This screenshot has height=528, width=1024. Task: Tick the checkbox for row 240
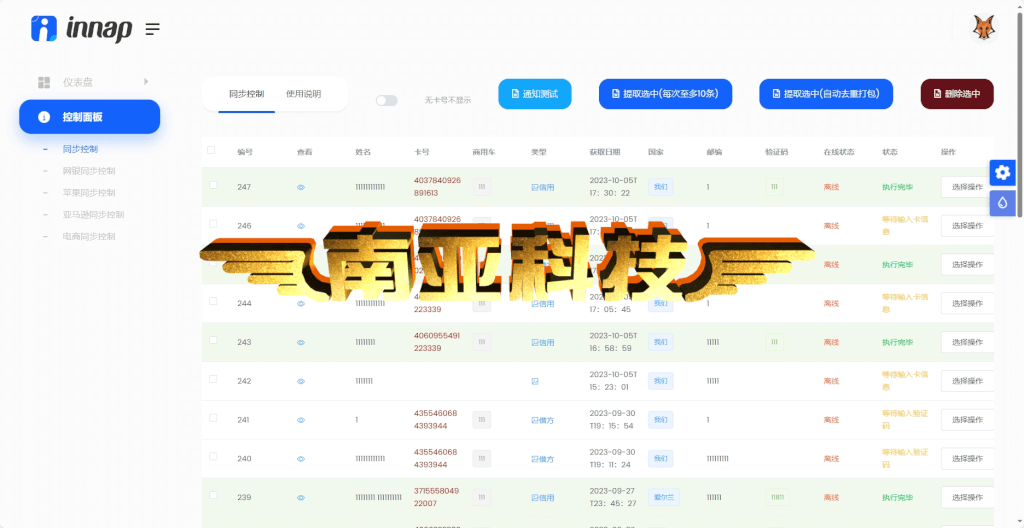click(x=213, y=456)
